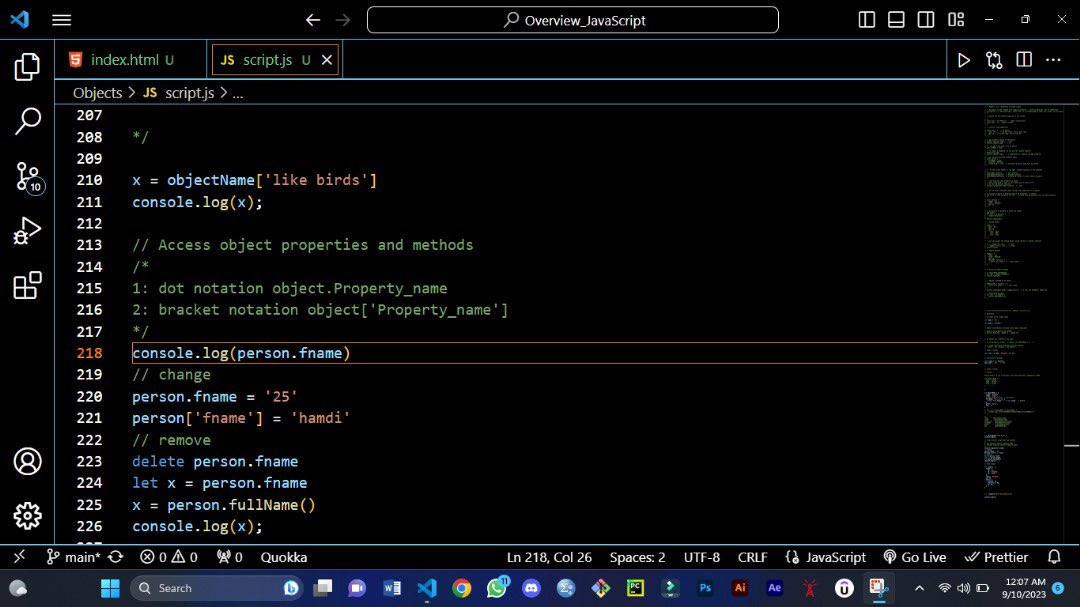Screen dimensions: 1080x607
Task: Click the main* branch in status bar
Action: click(74, 557)
